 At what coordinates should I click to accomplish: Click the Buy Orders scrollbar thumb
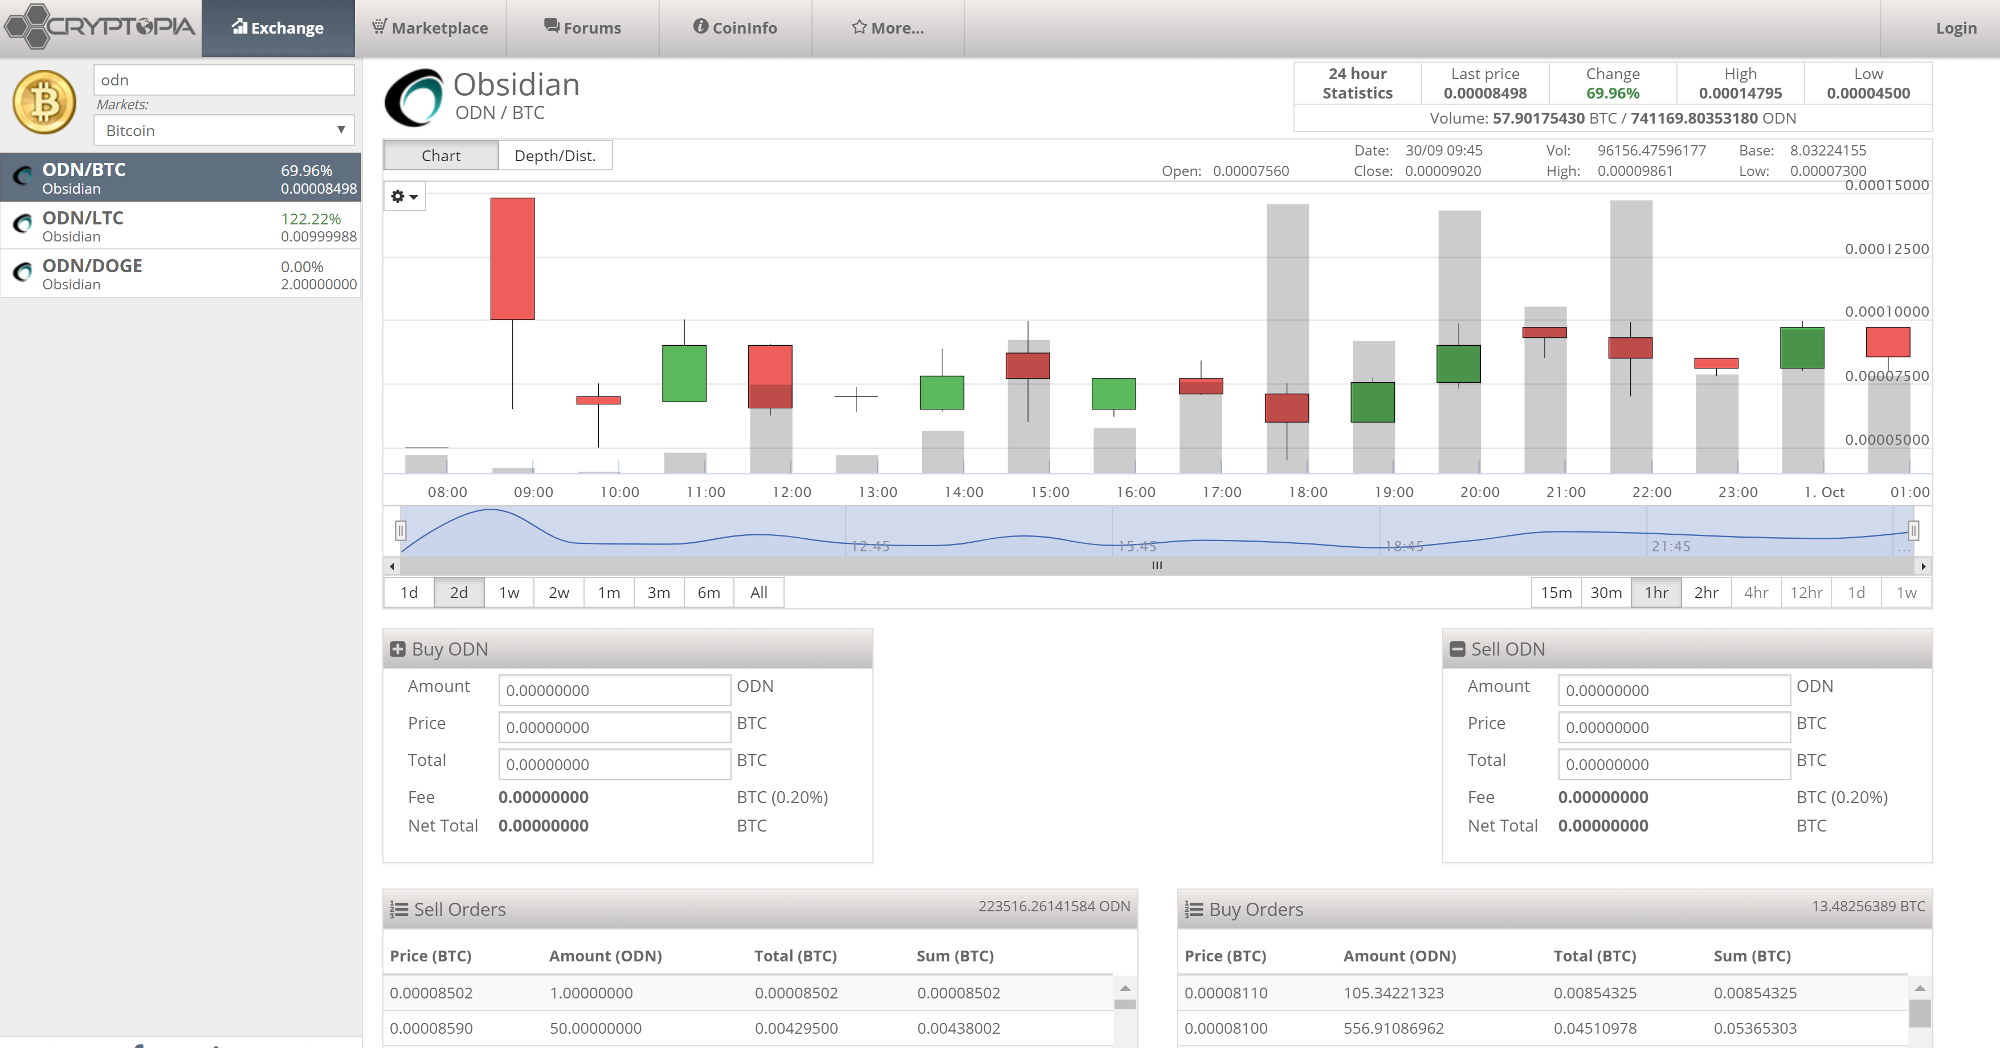[1920, 1013]
